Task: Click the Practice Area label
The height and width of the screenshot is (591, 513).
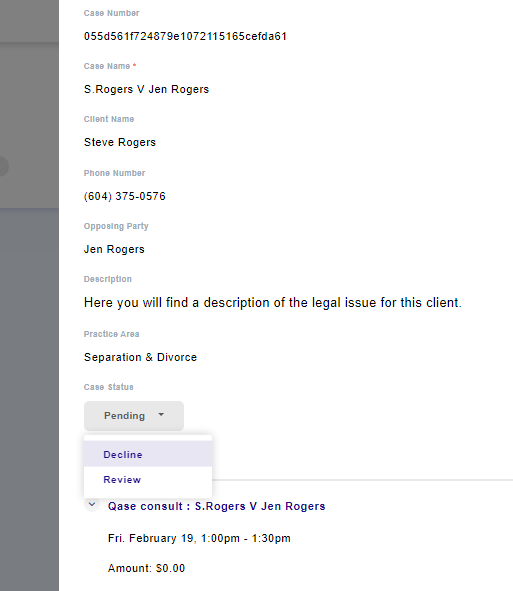Action: [112, 334]
